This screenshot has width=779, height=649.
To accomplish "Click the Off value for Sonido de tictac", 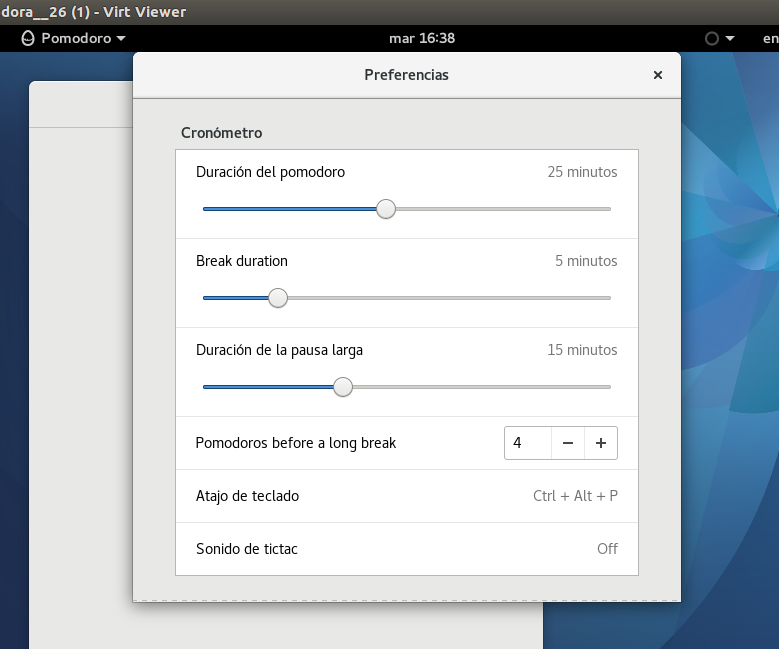I will point(607,549).
